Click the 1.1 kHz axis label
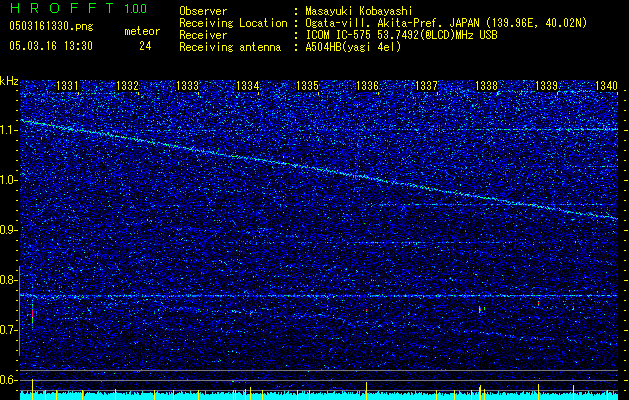629x400 pixels. (x=9, y=131)
